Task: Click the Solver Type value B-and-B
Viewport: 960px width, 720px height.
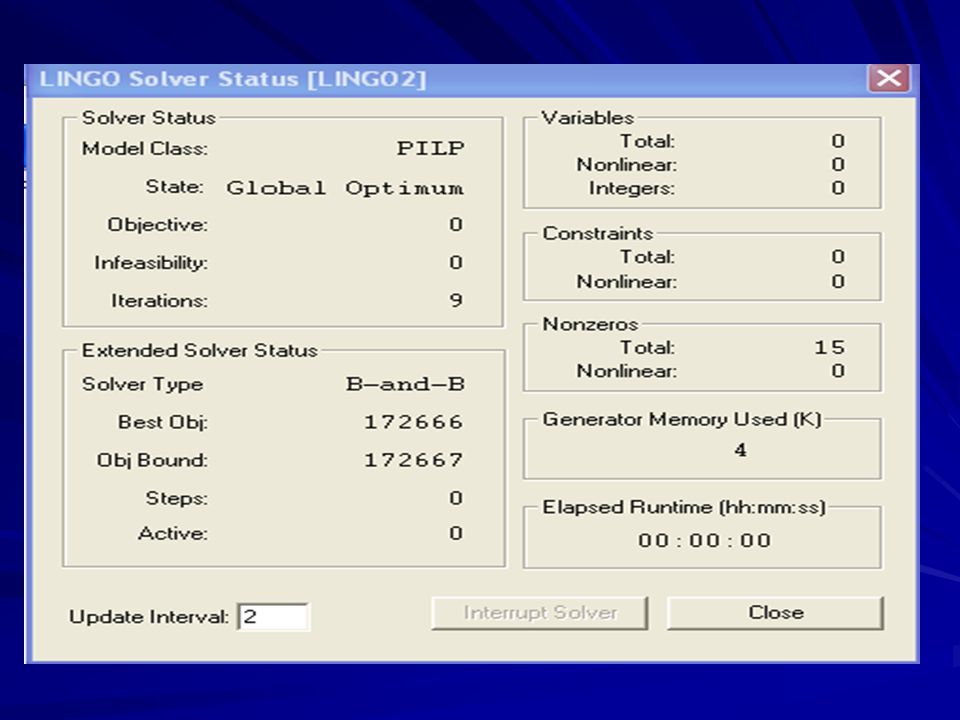Action: pyautogui.click(x=405, y=384)
